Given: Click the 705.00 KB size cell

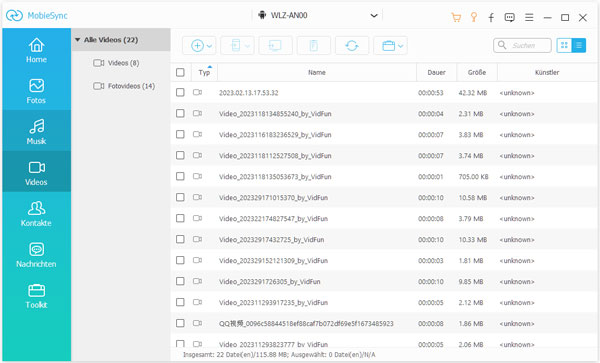Looking at the screenshot, I should pos(473,177).
